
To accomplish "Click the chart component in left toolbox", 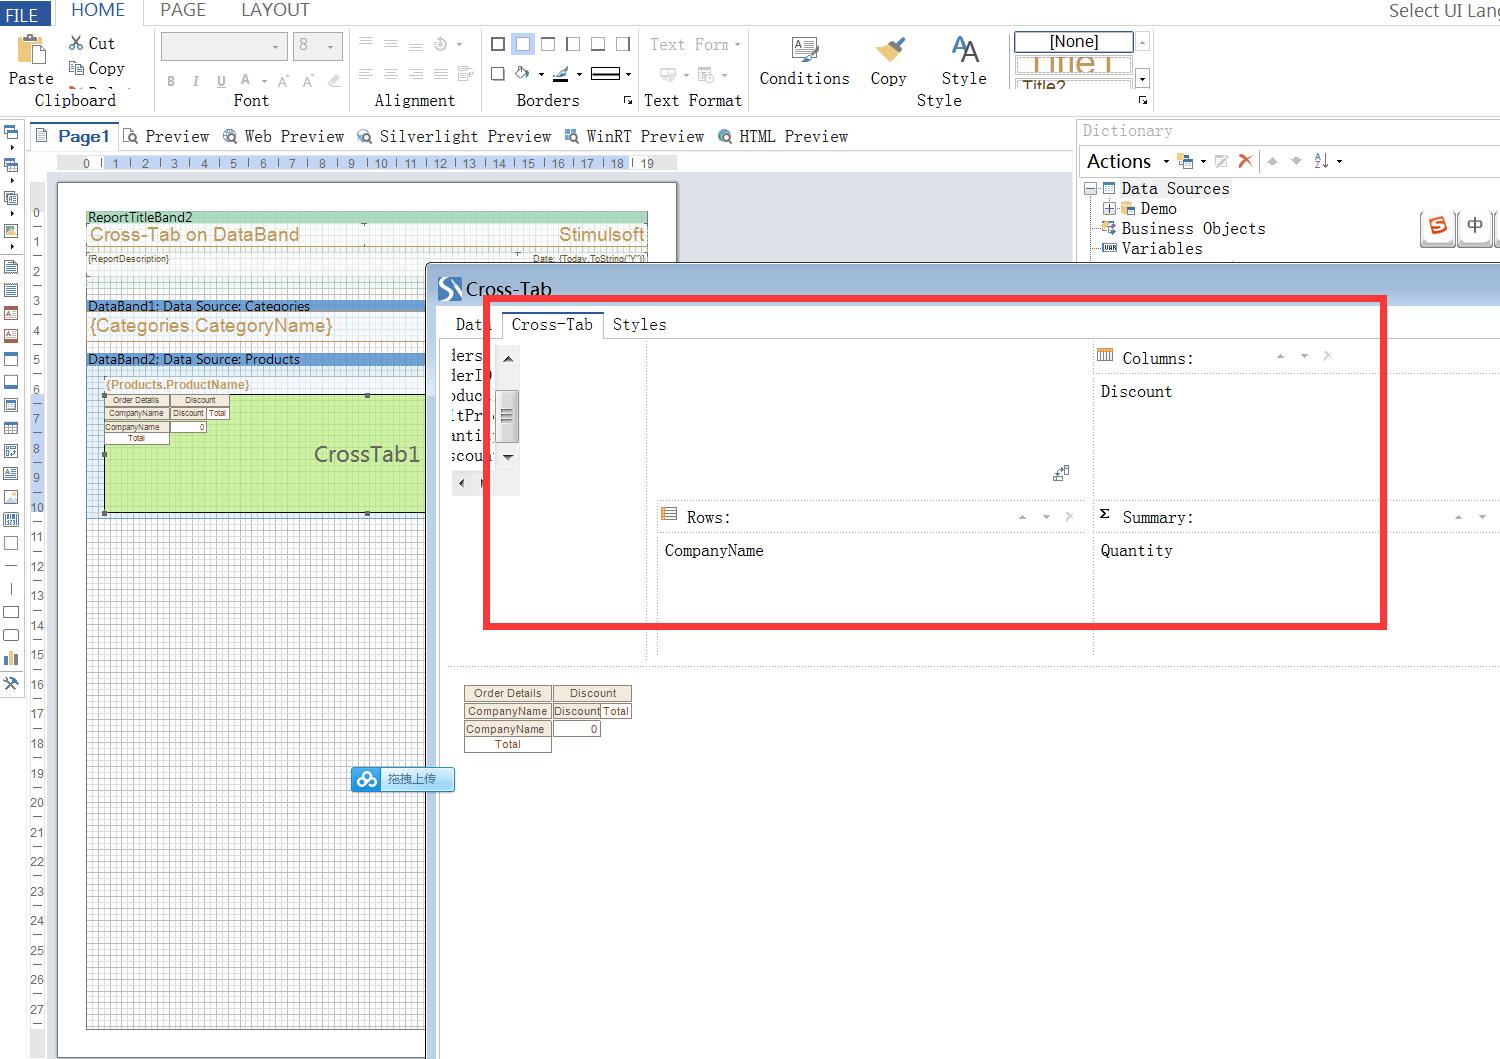I will tap(11, 658).
